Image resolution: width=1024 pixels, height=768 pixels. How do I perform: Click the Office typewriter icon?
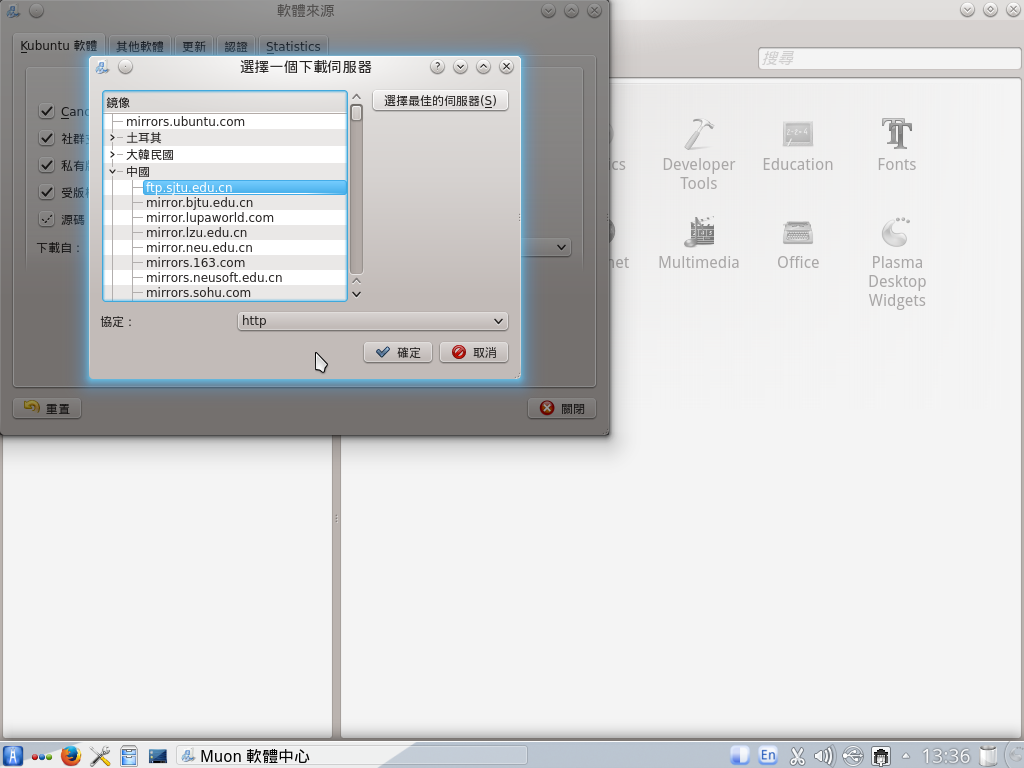point(797,232)
